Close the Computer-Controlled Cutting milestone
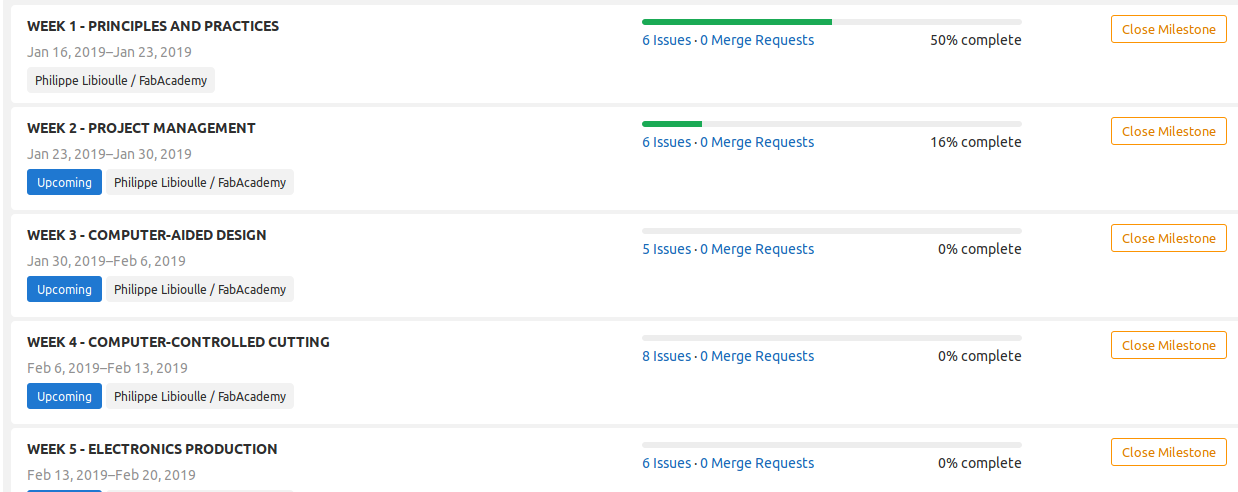This screenshot has width=1238, height=492. pyautogui.click(x=1168, y=346)
